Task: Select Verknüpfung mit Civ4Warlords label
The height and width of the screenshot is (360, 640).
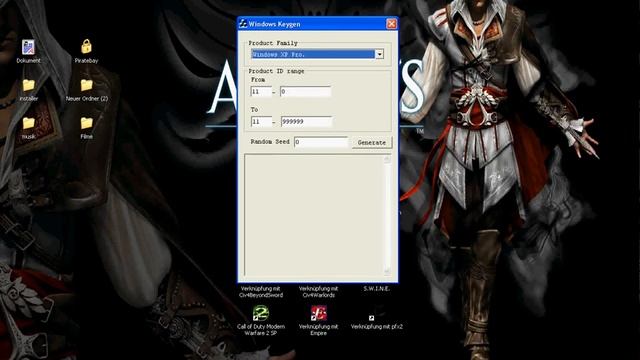Action: (x=318, y=292)
